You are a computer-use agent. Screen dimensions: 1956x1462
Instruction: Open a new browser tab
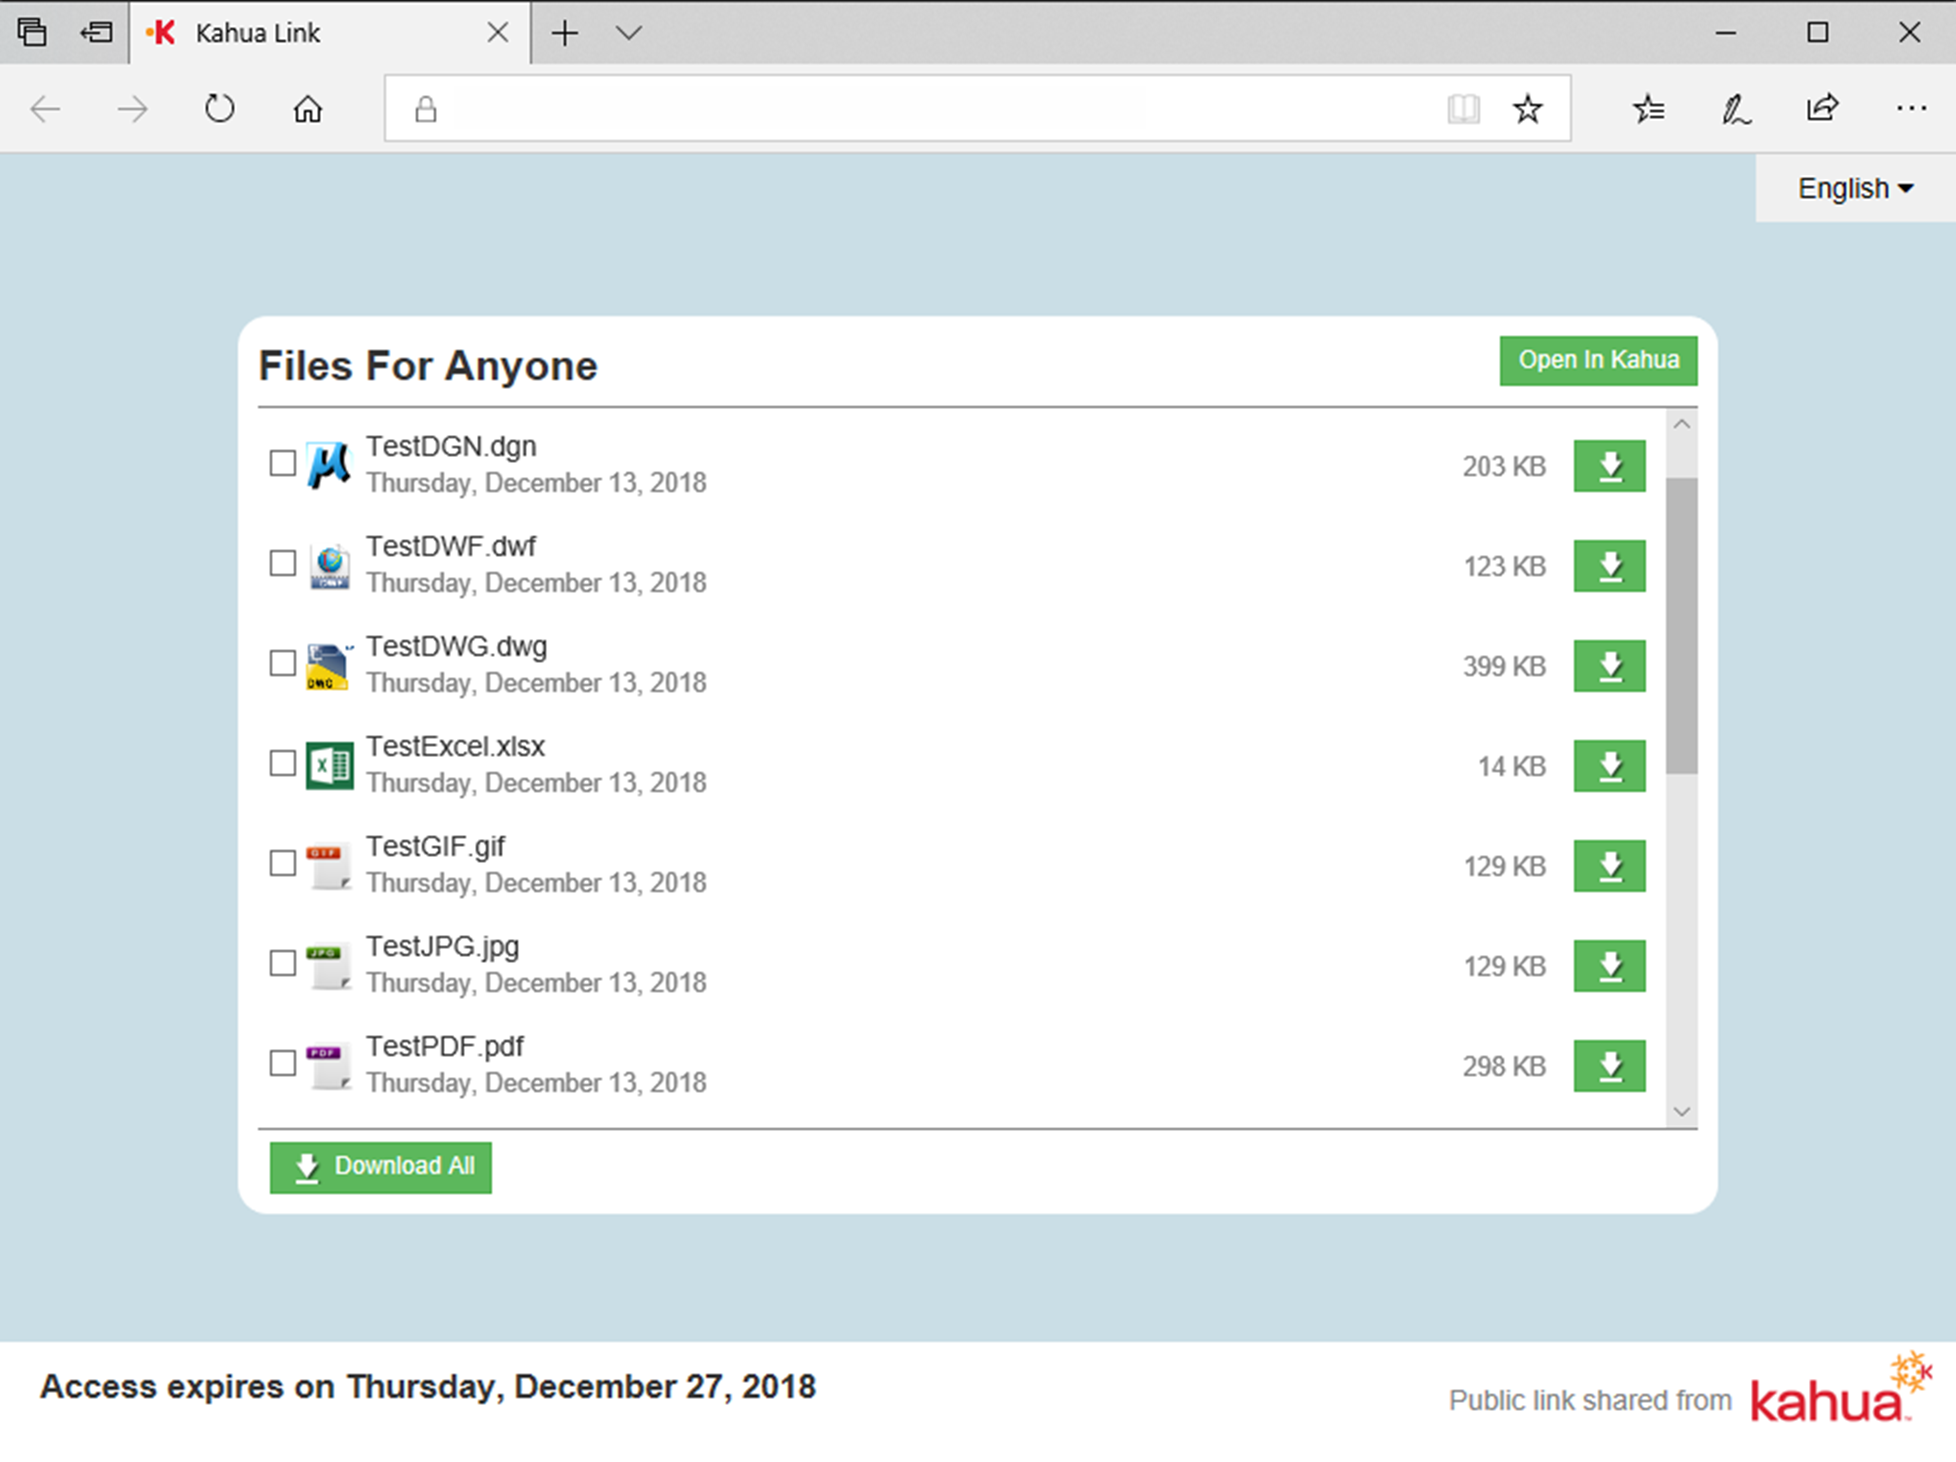click(x=564, y=33)
